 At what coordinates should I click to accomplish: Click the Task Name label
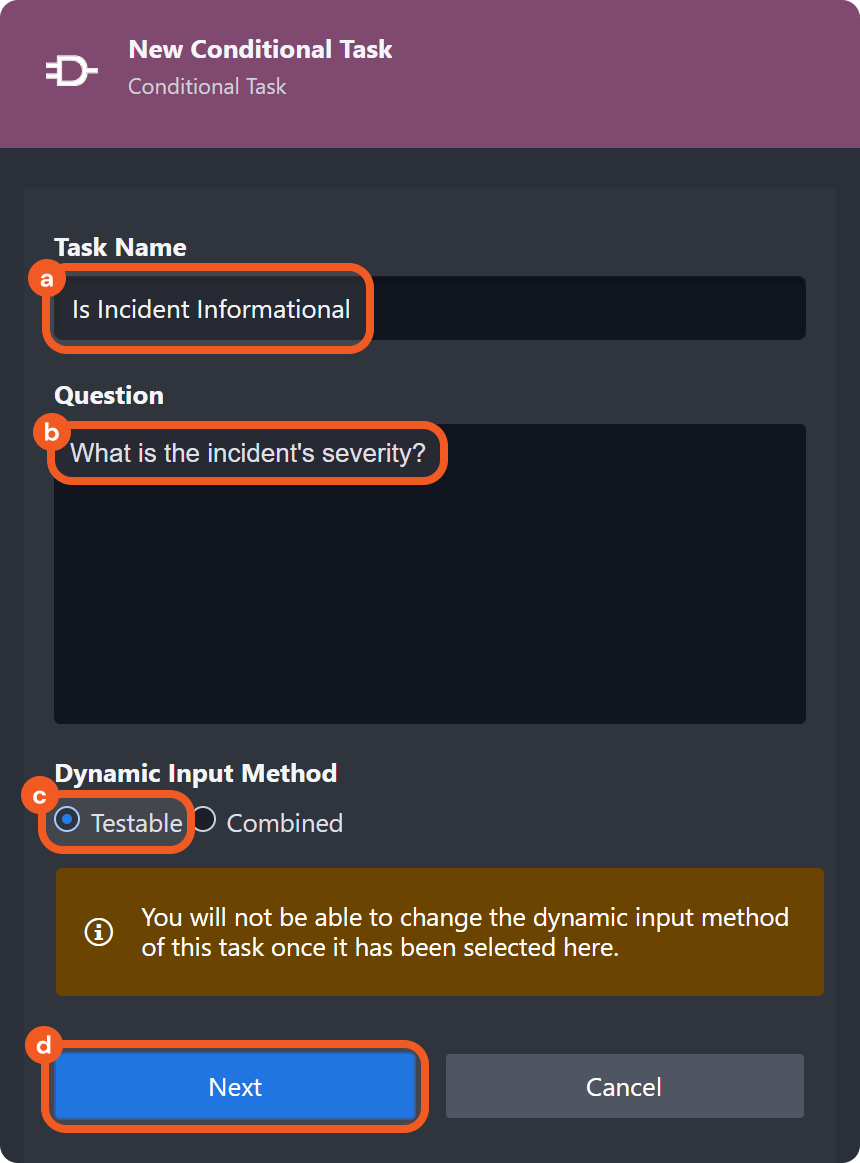coord(120,247)
